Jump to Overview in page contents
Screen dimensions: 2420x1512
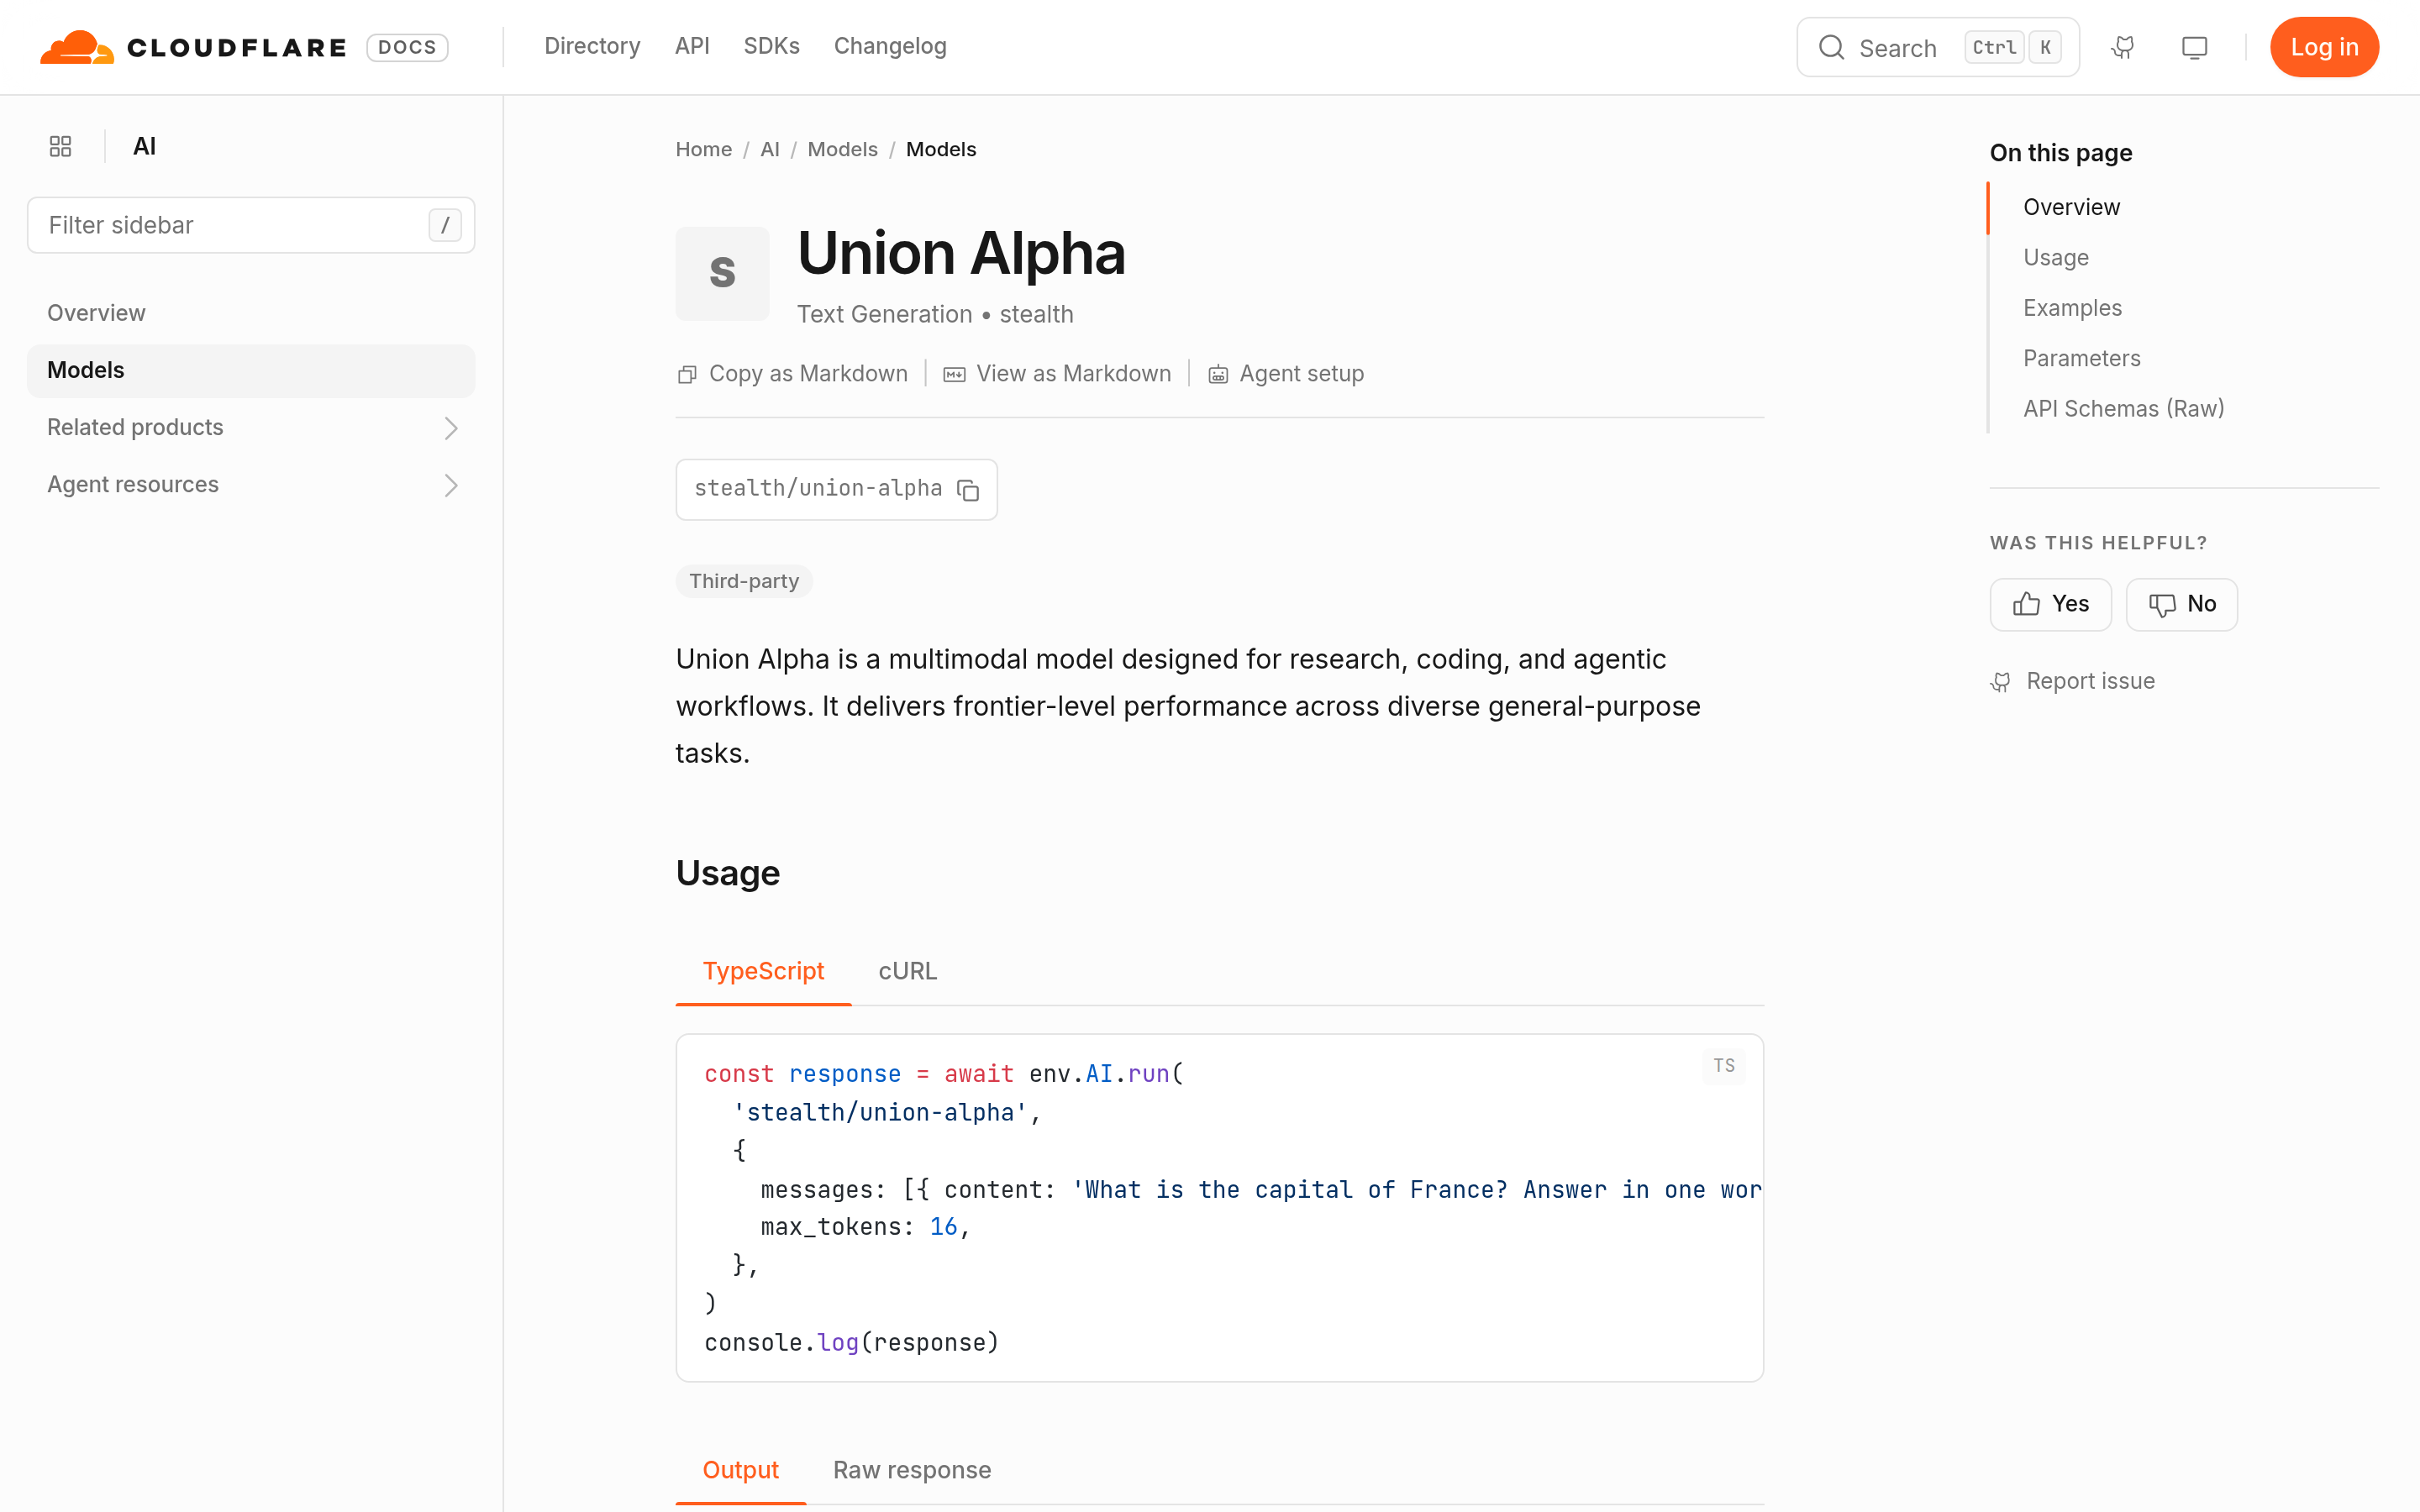click(2071, 207)
